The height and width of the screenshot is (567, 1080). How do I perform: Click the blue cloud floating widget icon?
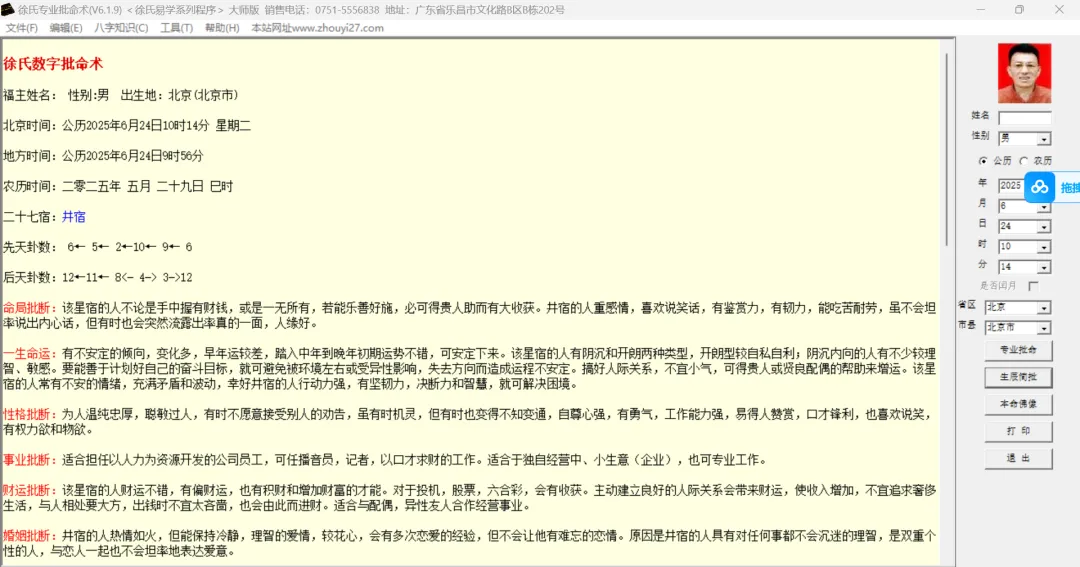click(1039, 187)
